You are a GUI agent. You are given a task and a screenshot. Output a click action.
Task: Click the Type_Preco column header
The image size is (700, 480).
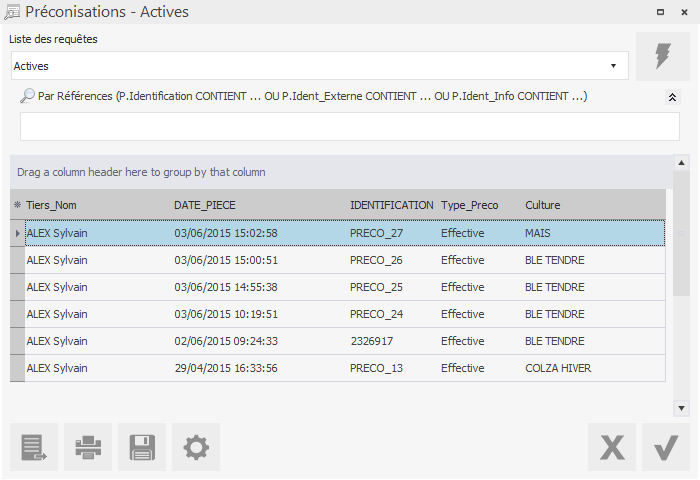click(476, 205)
